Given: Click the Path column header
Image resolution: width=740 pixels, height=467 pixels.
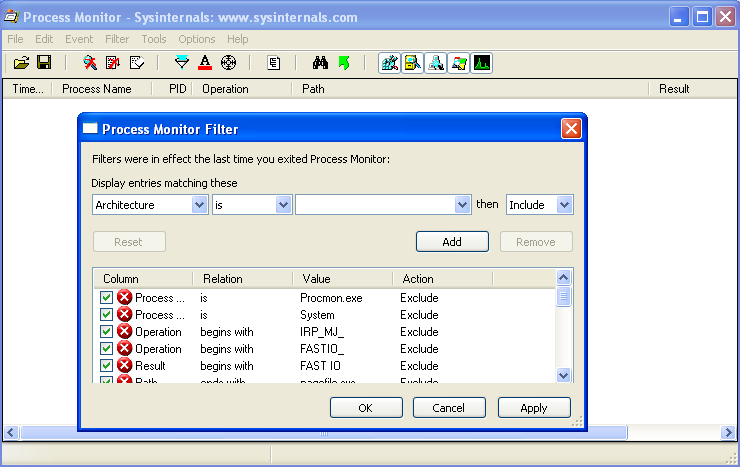Looking at the screenshot, I should (x=470, y=89).
